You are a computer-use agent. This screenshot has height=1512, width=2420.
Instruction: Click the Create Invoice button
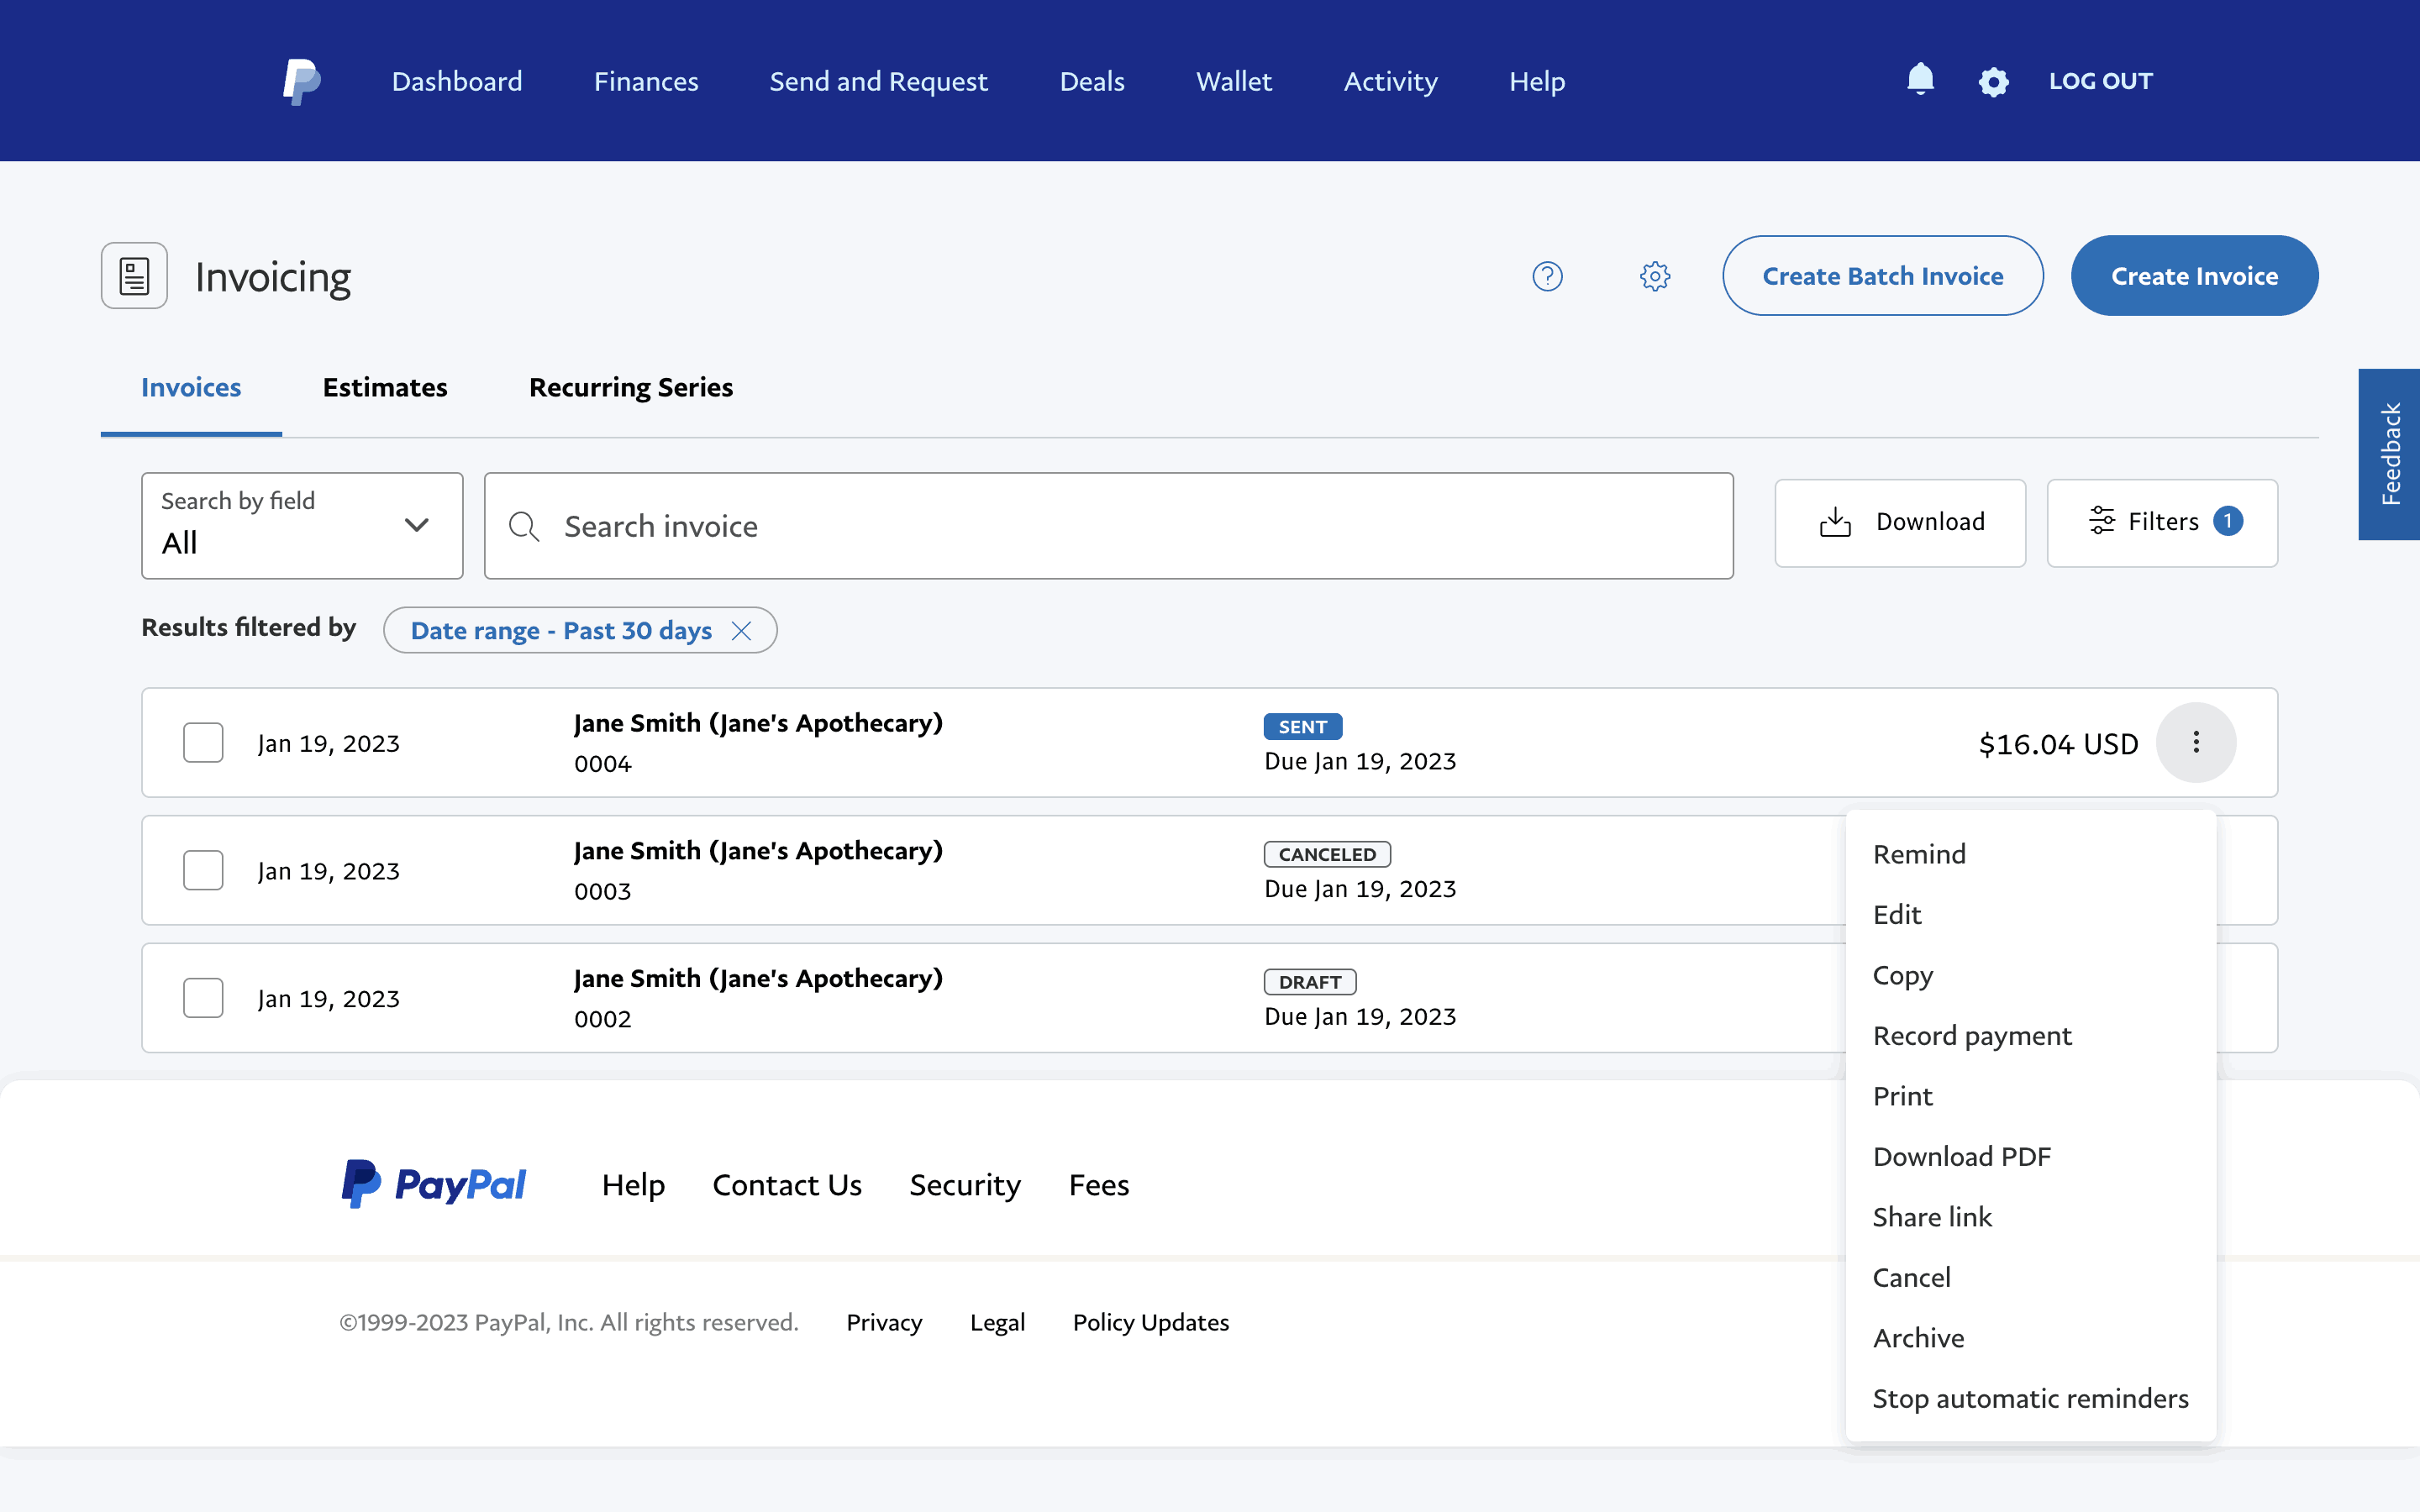pos(2194,276)
